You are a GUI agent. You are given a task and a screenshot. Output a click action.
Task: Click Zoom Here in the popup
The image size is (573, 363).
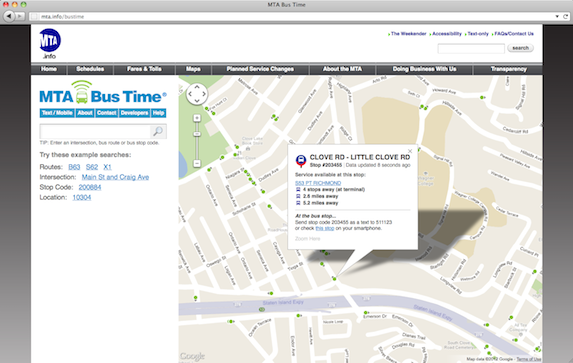pyautogui.click(x=307, y=239)
